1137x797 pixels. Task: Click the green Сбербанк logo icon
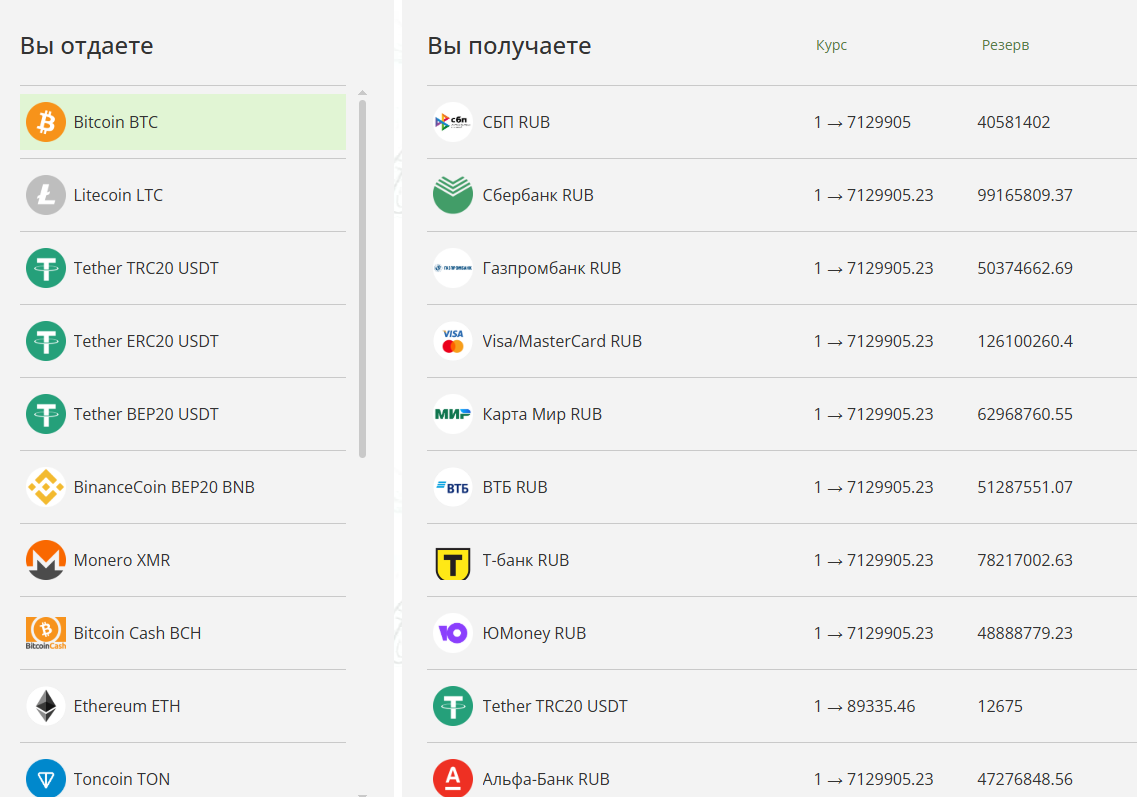(452, 195)
